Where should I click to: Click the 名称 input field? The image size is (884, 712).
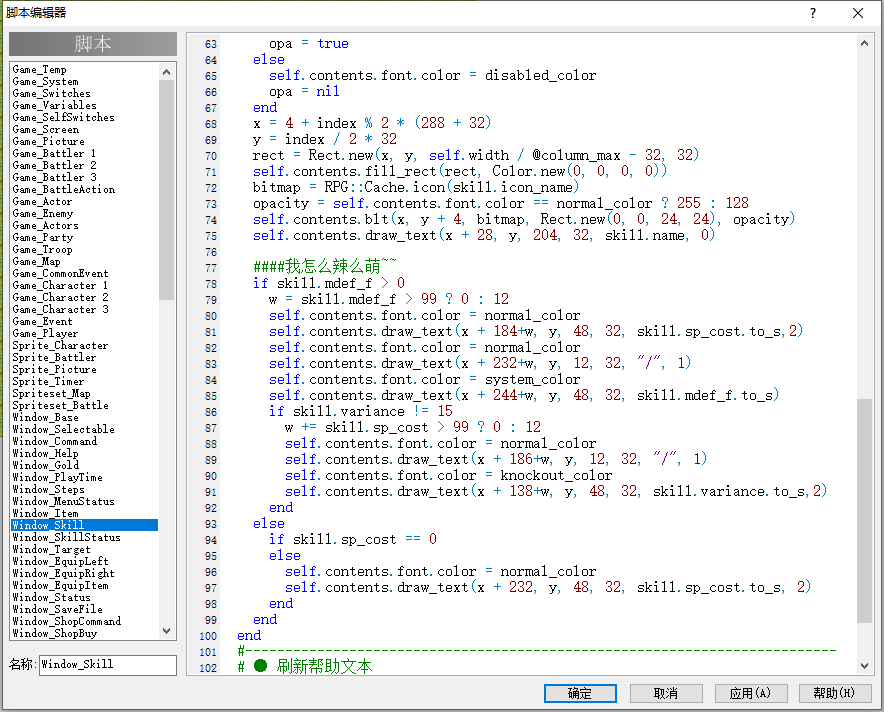click(x=108, y=665)
